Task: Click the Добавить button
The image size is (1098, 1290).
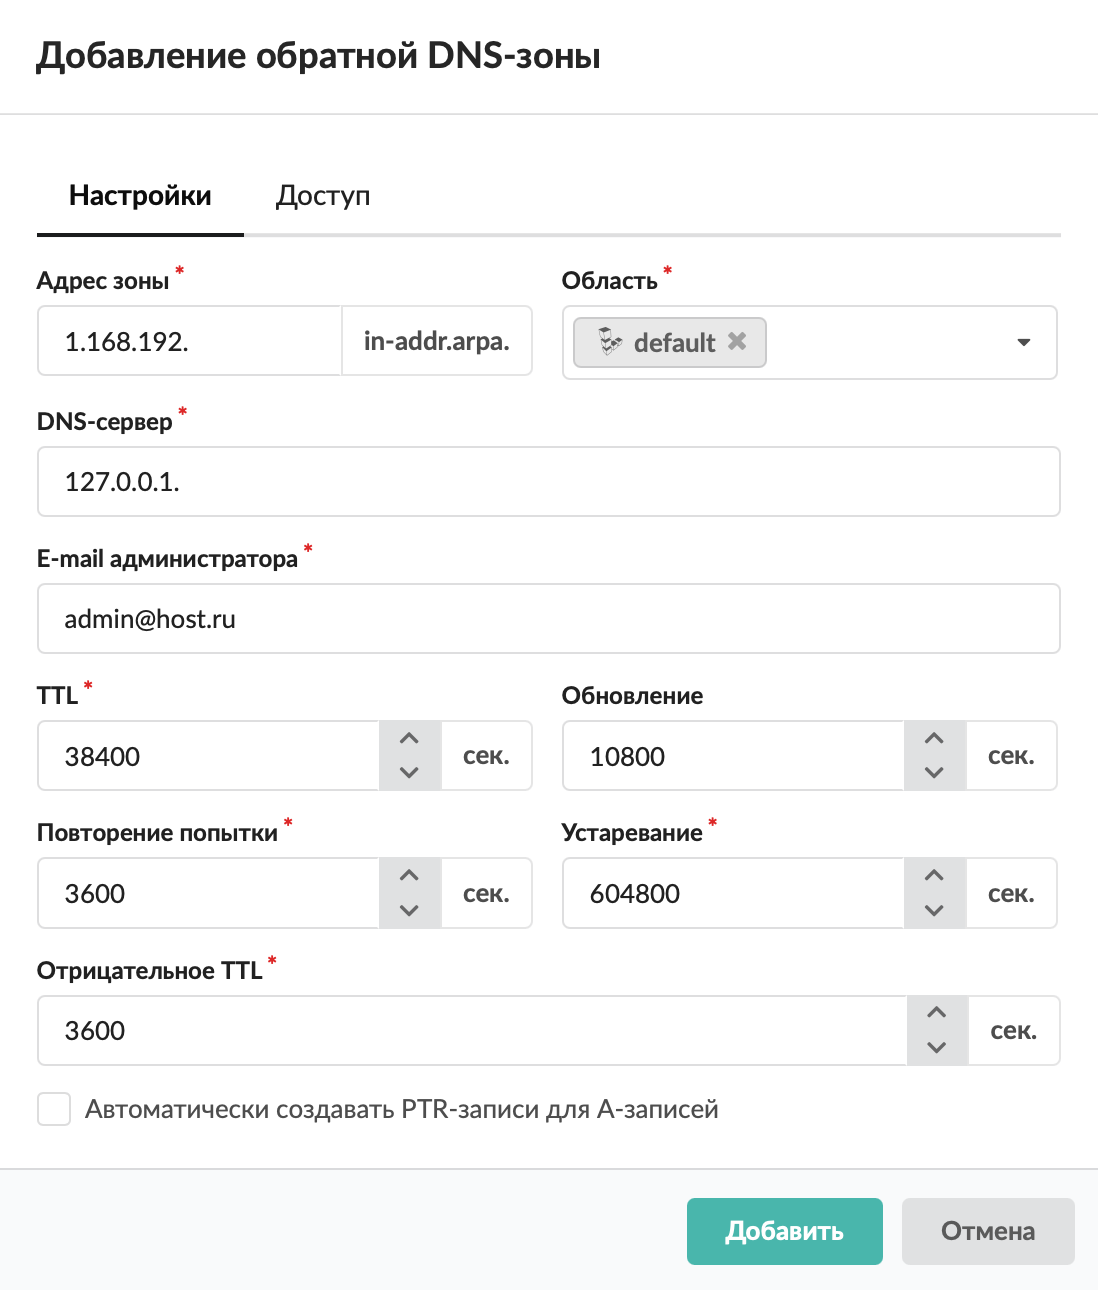Action: 784,1231
